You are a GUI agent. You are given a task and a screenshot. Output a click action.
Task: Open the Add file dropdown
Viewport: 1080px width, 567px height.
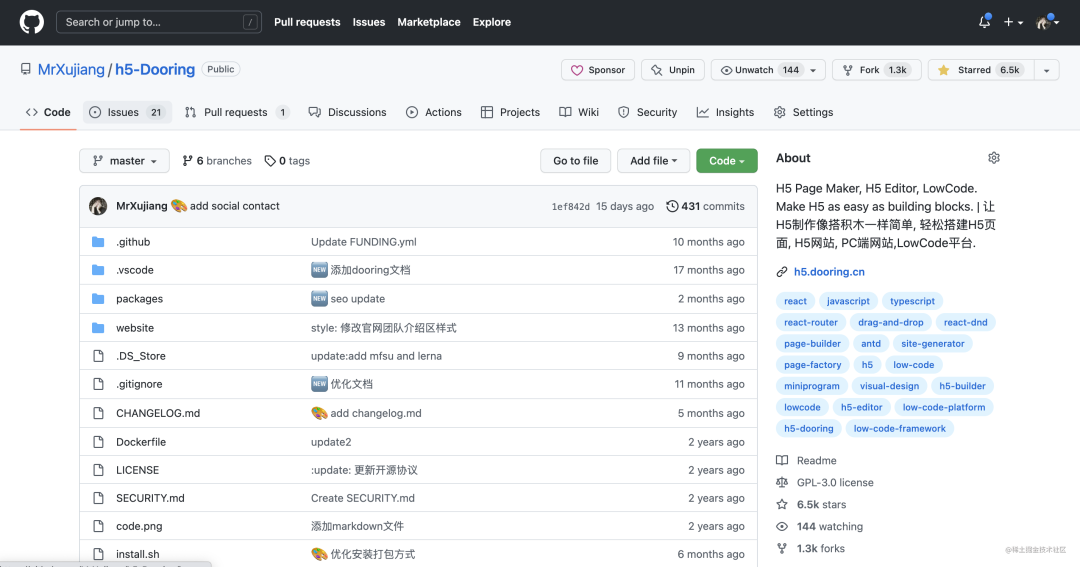(653, 161)
